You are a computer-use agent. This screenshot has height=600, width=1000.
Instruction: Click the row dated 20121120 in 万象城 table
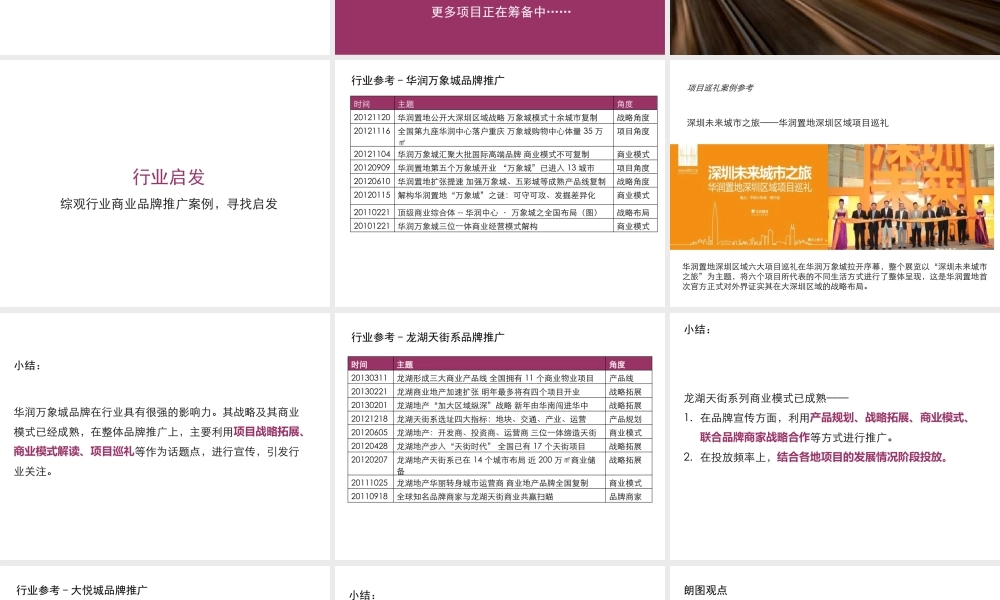click(x=504, y=117)
